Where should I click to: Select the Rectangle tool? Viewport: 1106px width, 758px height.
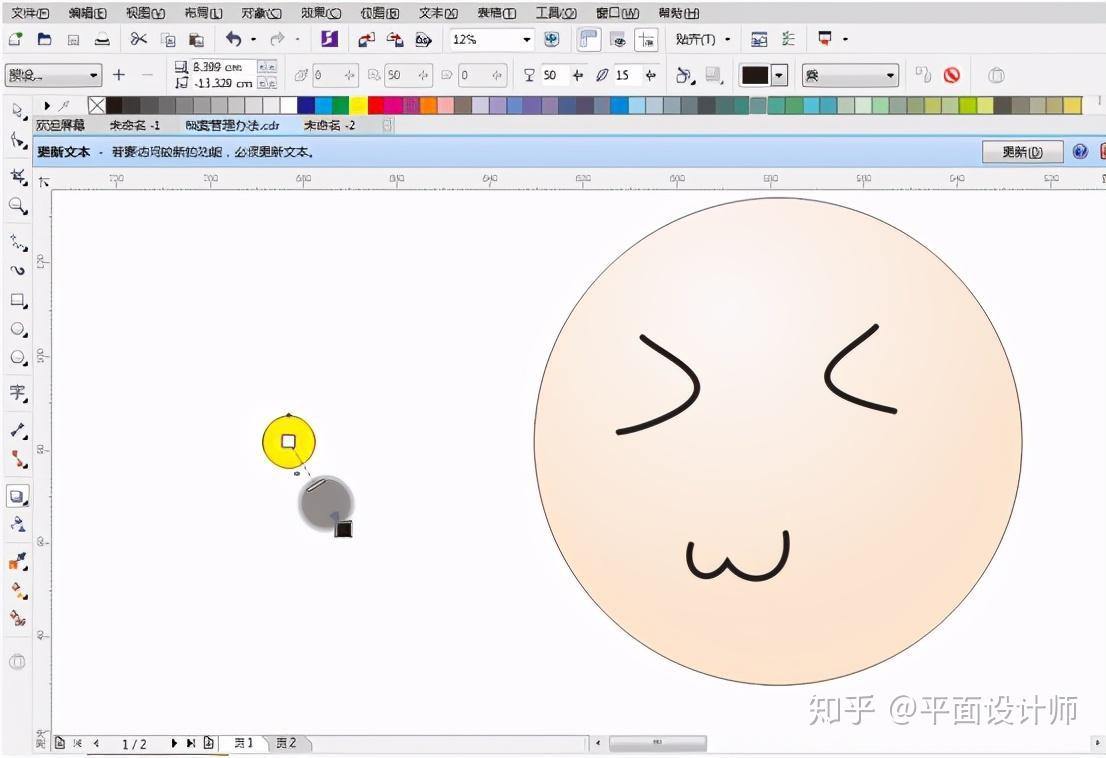point(16,300)
